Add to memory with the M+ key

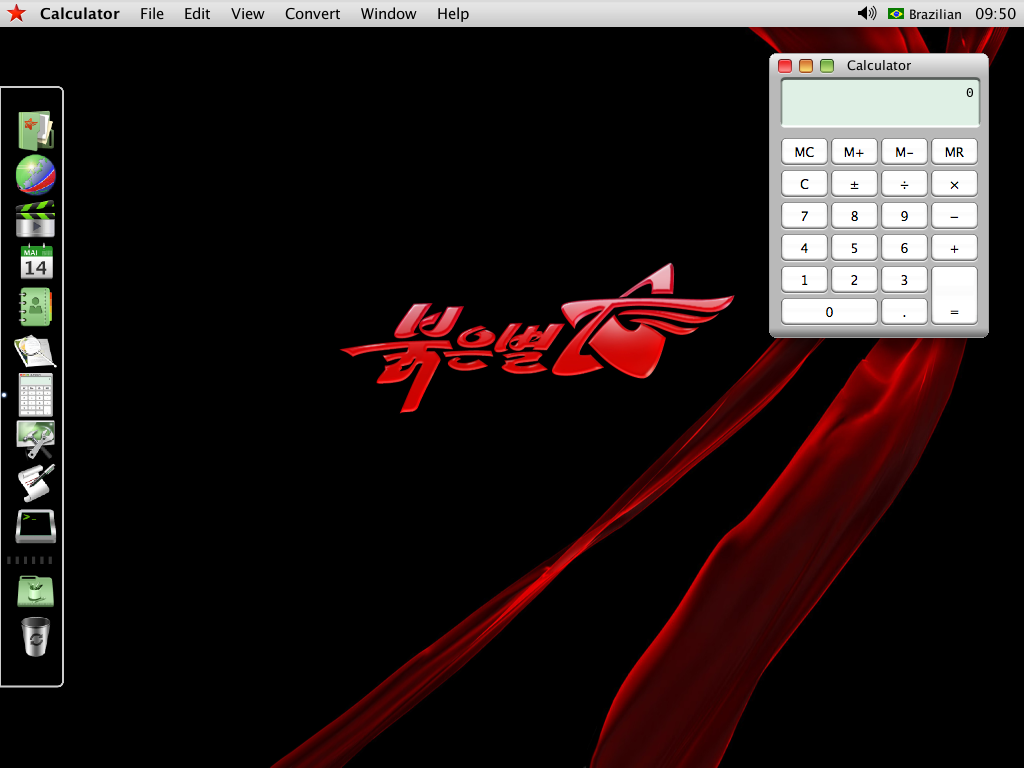pyautogui.click(x=854, y=152)
